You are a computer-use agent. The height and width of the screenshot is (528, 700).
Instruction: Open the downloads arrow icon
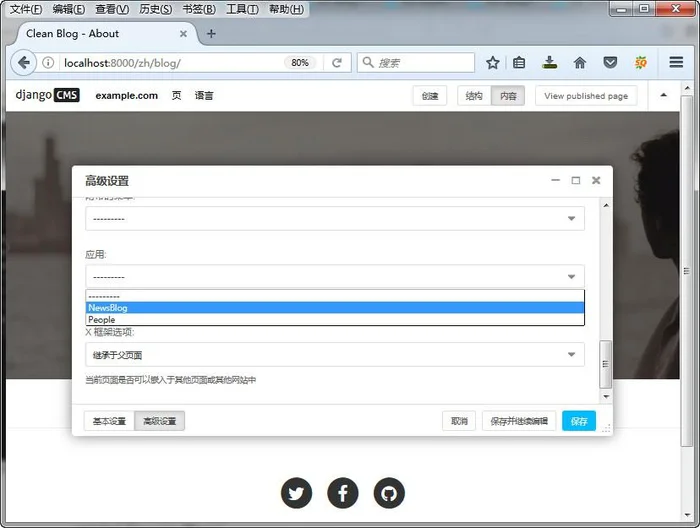550,62
